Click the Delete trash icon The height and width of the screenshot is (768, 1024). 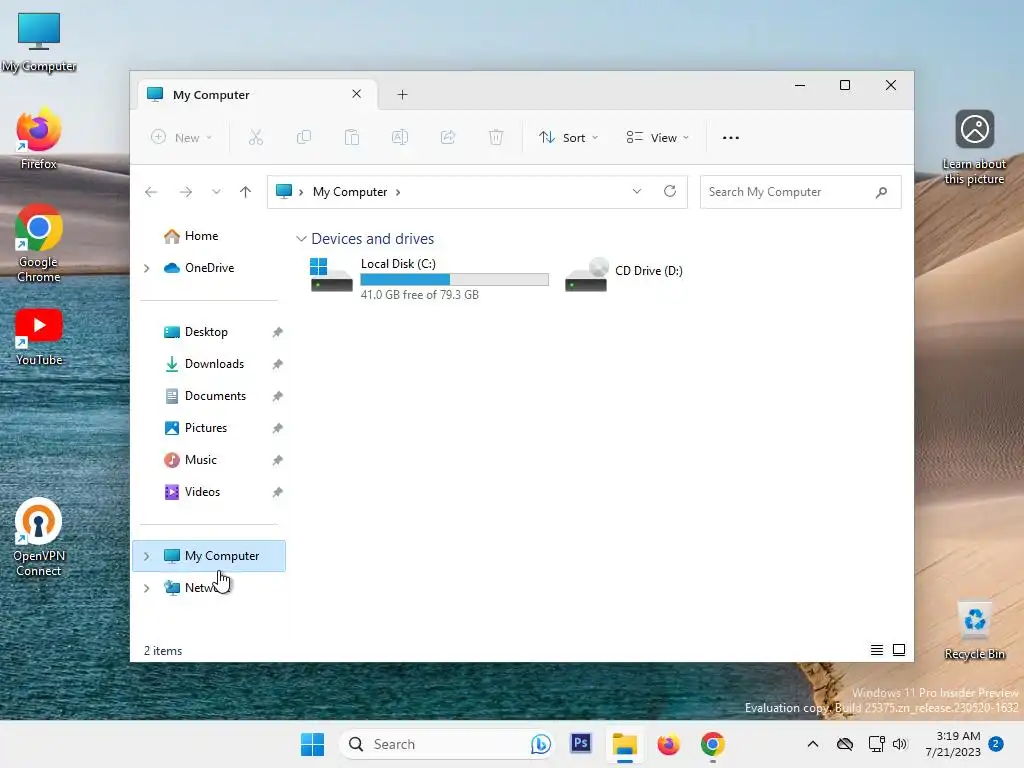tap(496, 137)
